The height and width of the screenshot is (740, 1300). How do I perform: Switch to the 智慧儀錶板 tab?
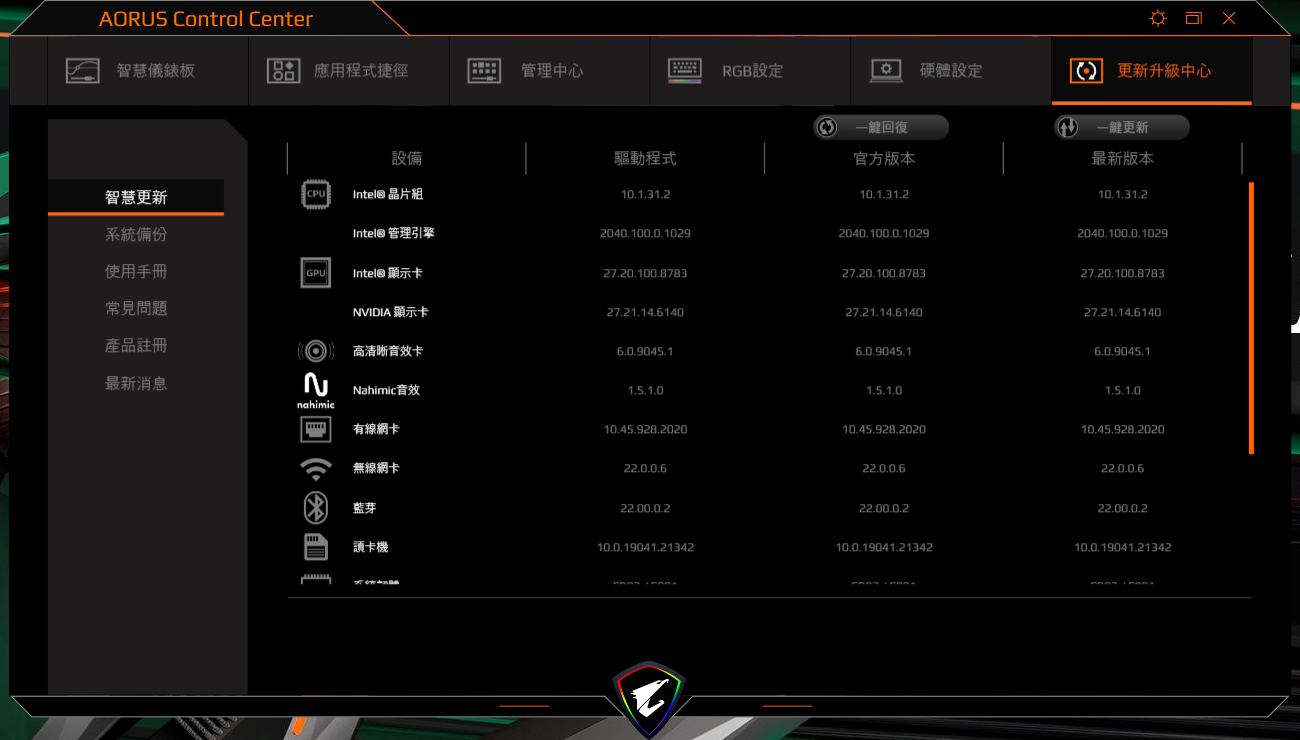148,71
